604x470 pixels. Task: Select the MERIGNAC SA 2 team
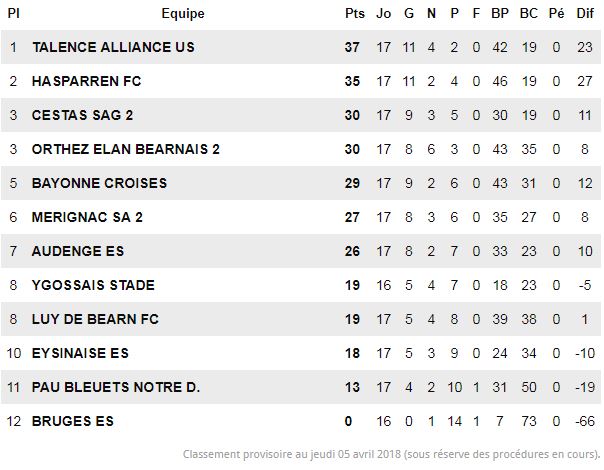pos(87,217)
